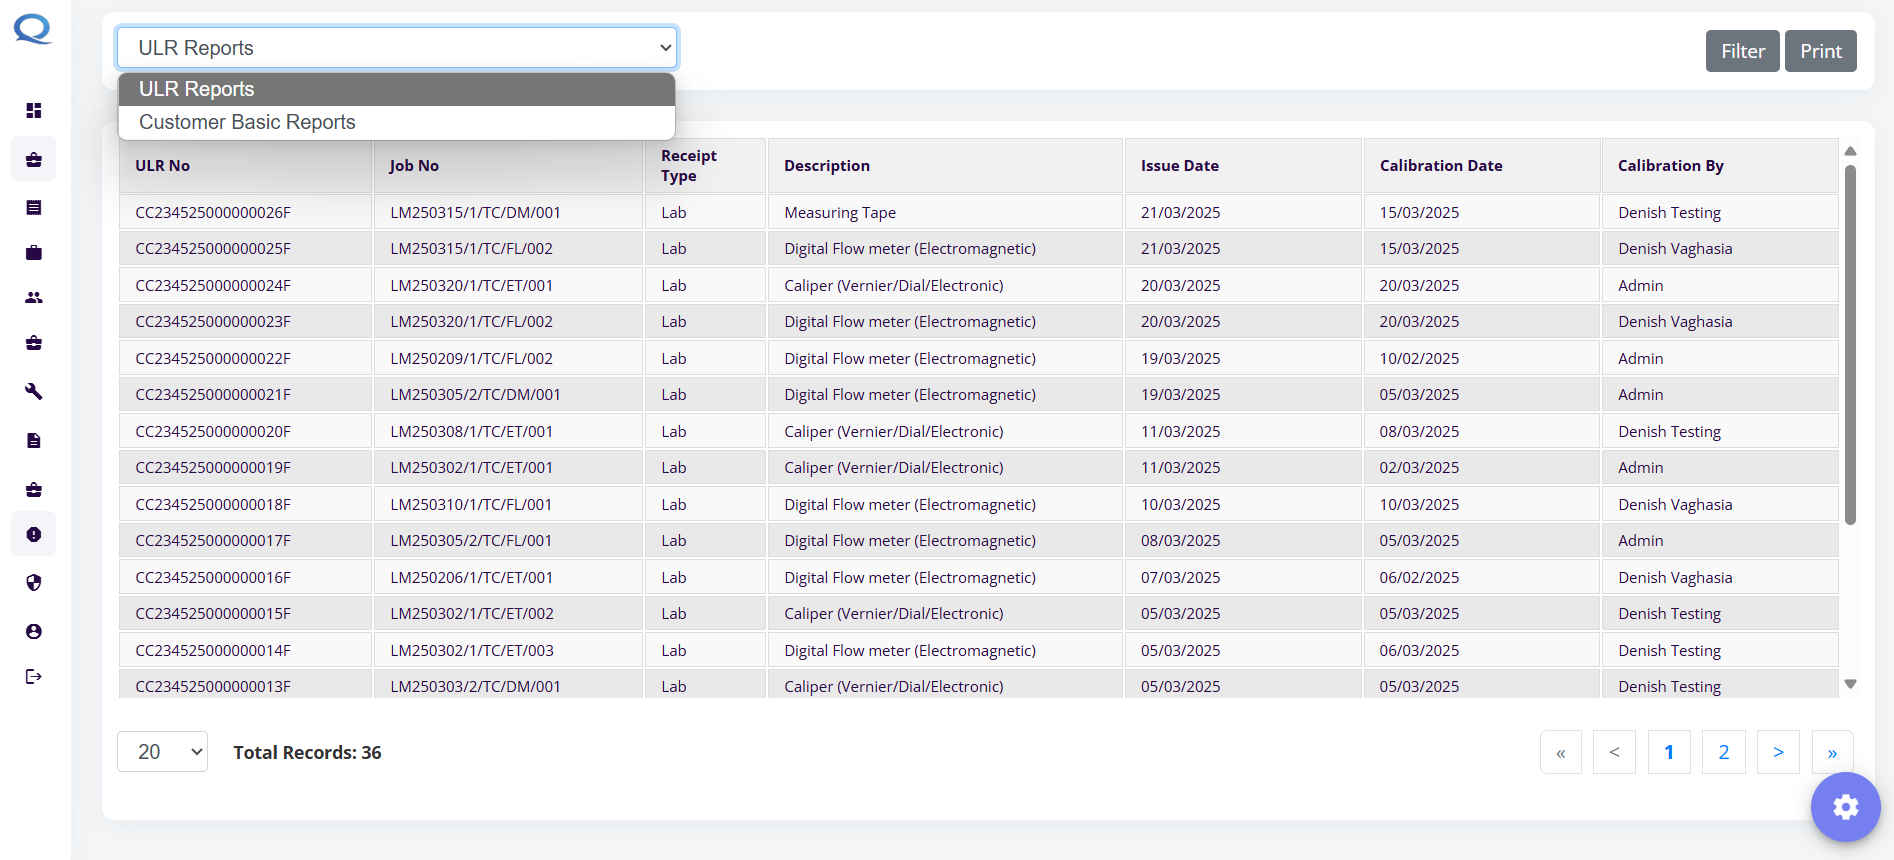Image resolution: width=1894 pixels, height=860 pixels.
Task: Go to page 2 of results
Action: (x=1723, y=752)
